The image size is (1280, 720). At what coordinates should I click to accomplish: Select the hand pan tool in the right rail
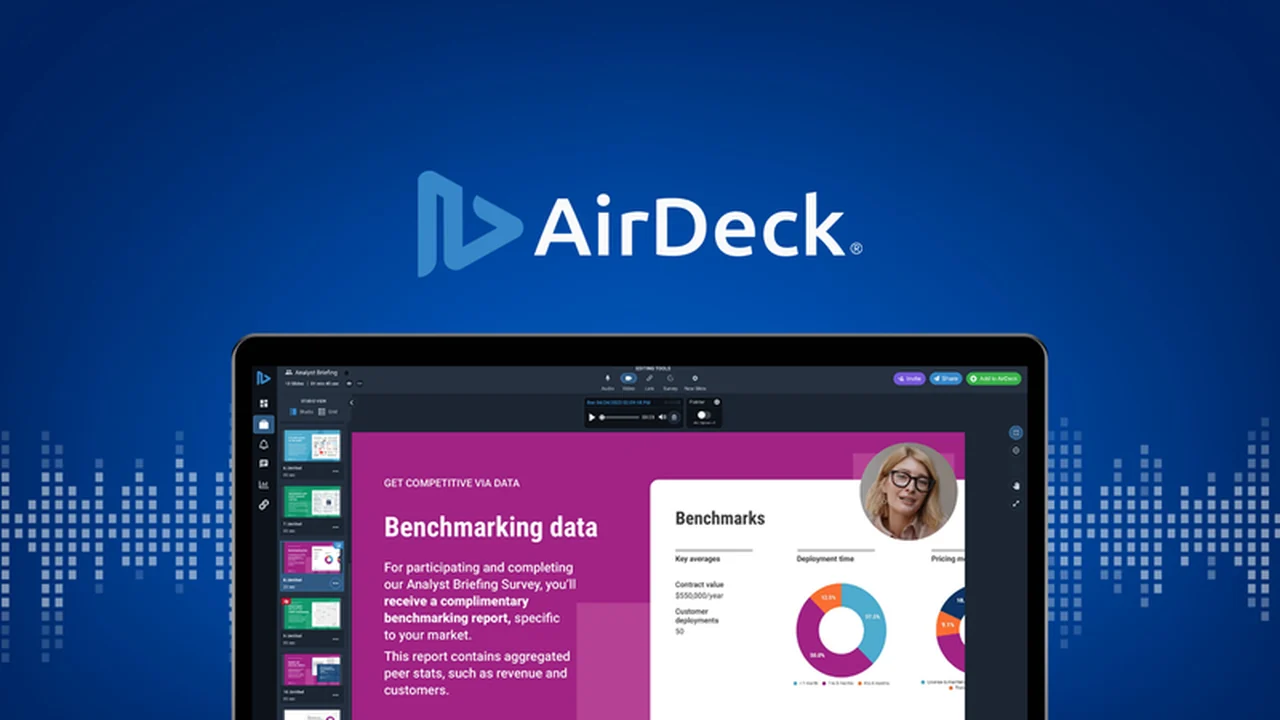tap(1016, 485)
